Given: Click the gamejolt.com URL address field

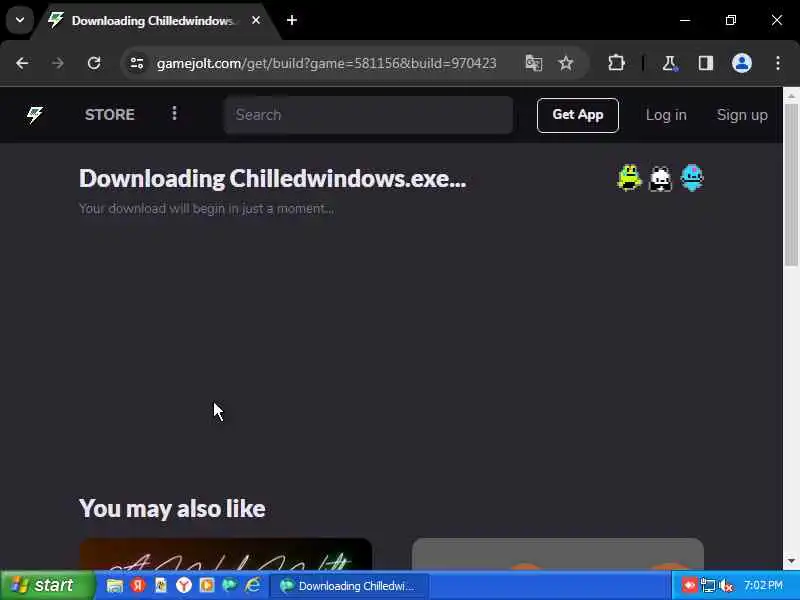Looking at the screenshot, I should tap(327, 63).
